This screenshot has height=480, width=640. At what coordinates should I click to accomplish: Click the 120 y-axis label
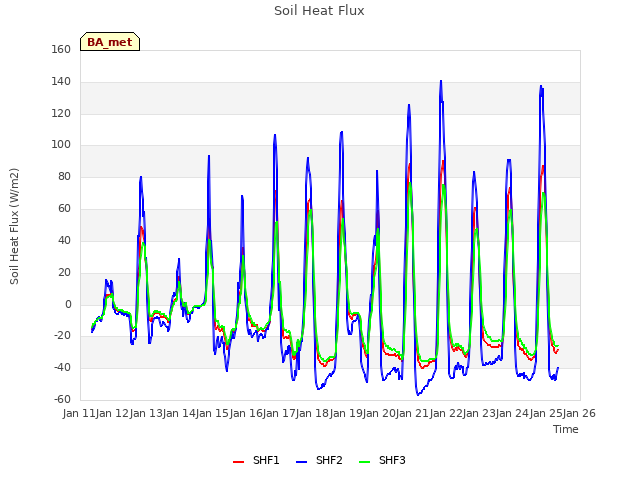61,113
